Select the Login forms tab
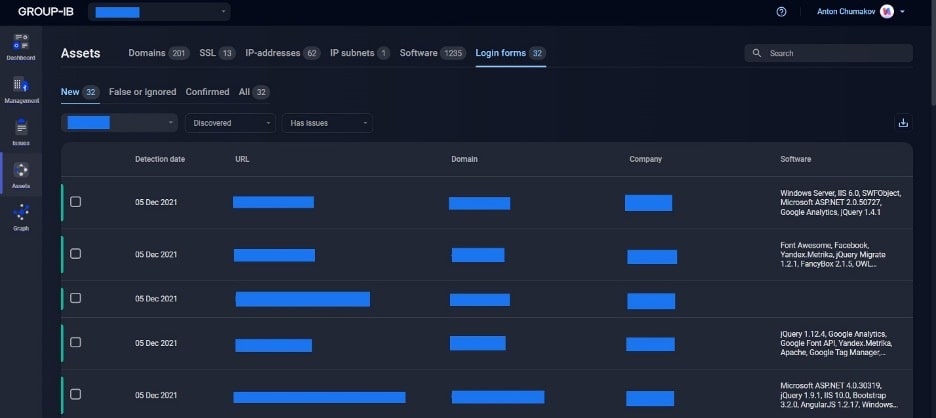 [x=510, y=53]
